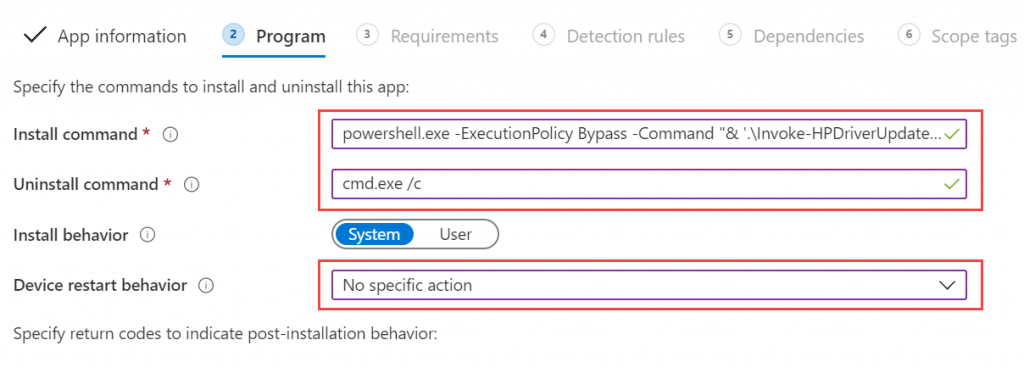Click the App information checkmark icon
This screenshot has height=368, width=1024.
pyautogui.click(x=35, y=36)
